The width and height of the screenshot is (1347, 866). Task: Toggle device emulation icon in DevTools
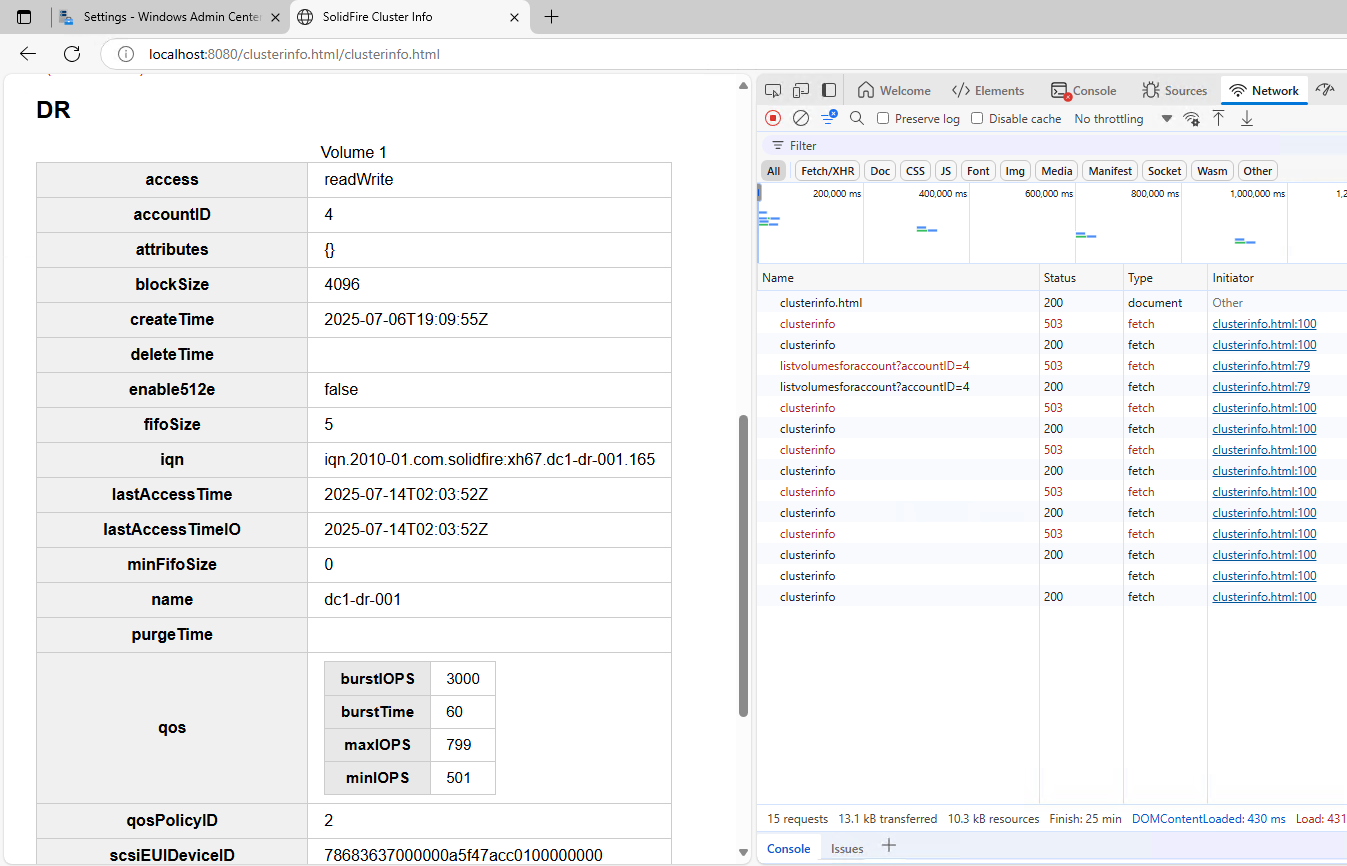[x=801, y=90]
